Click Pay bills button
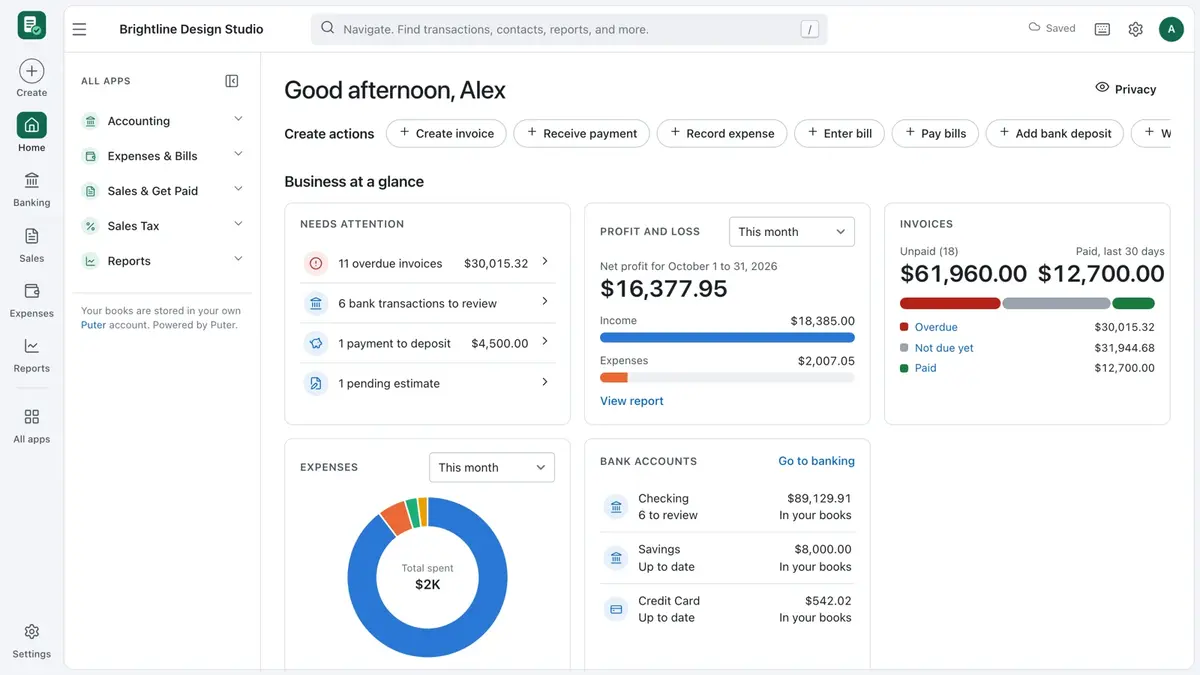The width and height of the screenshot is (1200, 675). pyautogui.click(x=935, y=133)
